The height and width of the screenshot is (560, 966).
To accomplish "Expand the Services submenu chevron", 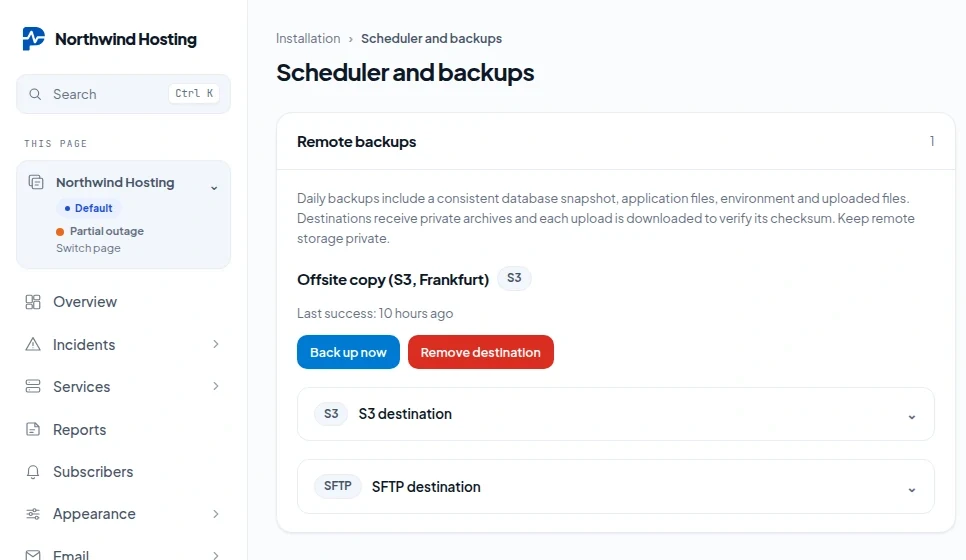I will (x=216, y=386).
